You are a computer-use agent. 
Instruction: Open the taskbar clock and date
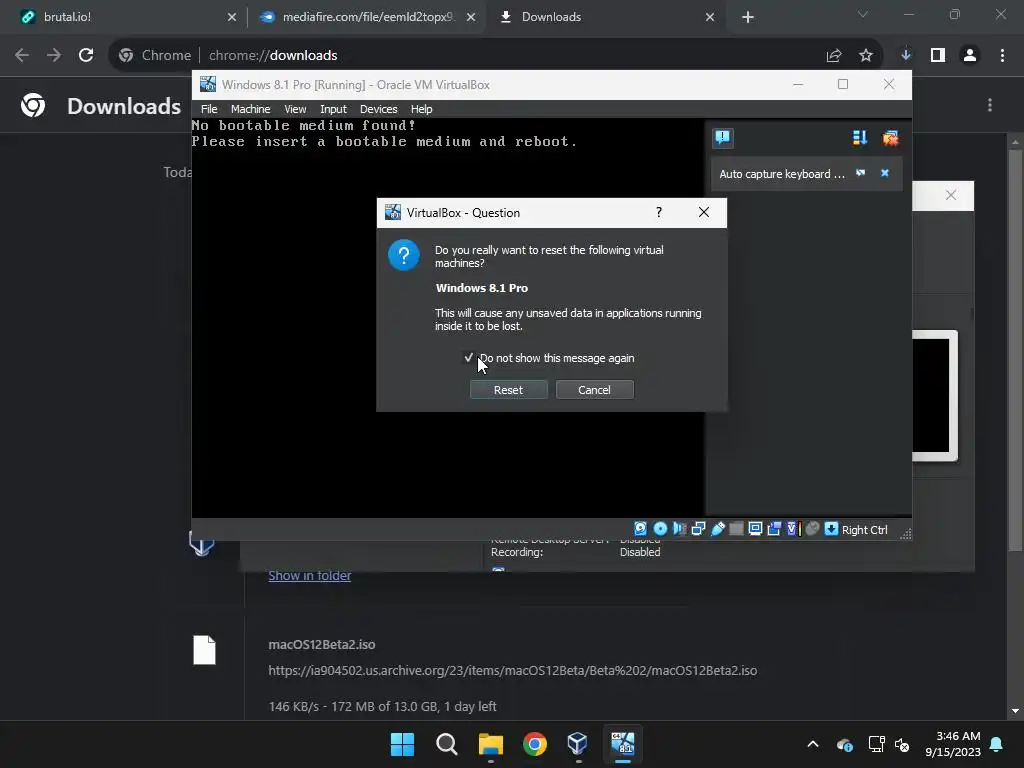tap(953, 744)
